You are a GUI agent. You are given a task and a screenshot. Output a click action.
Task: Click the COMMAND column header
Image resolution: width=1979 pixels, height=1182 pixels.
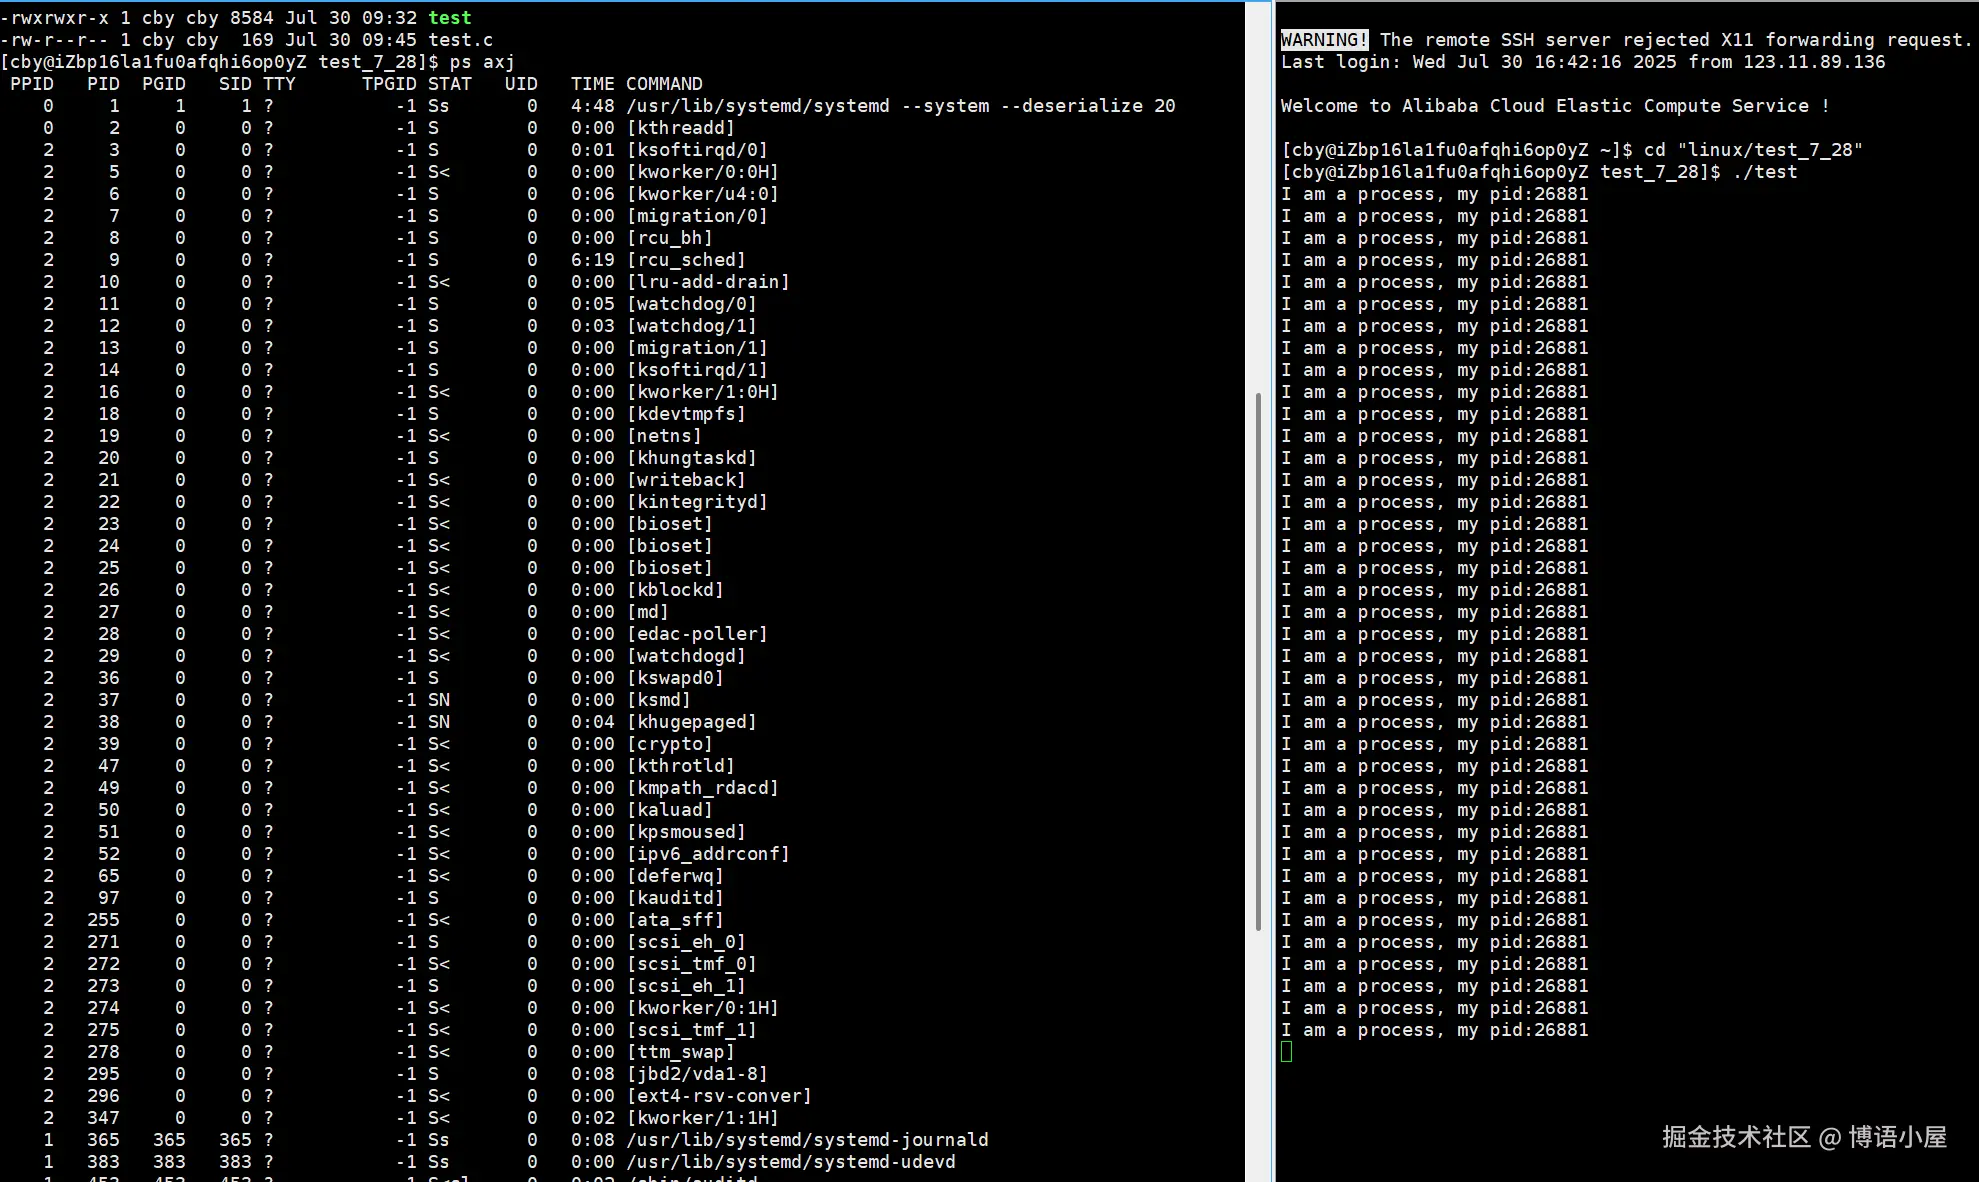click(x=664, y=84)
